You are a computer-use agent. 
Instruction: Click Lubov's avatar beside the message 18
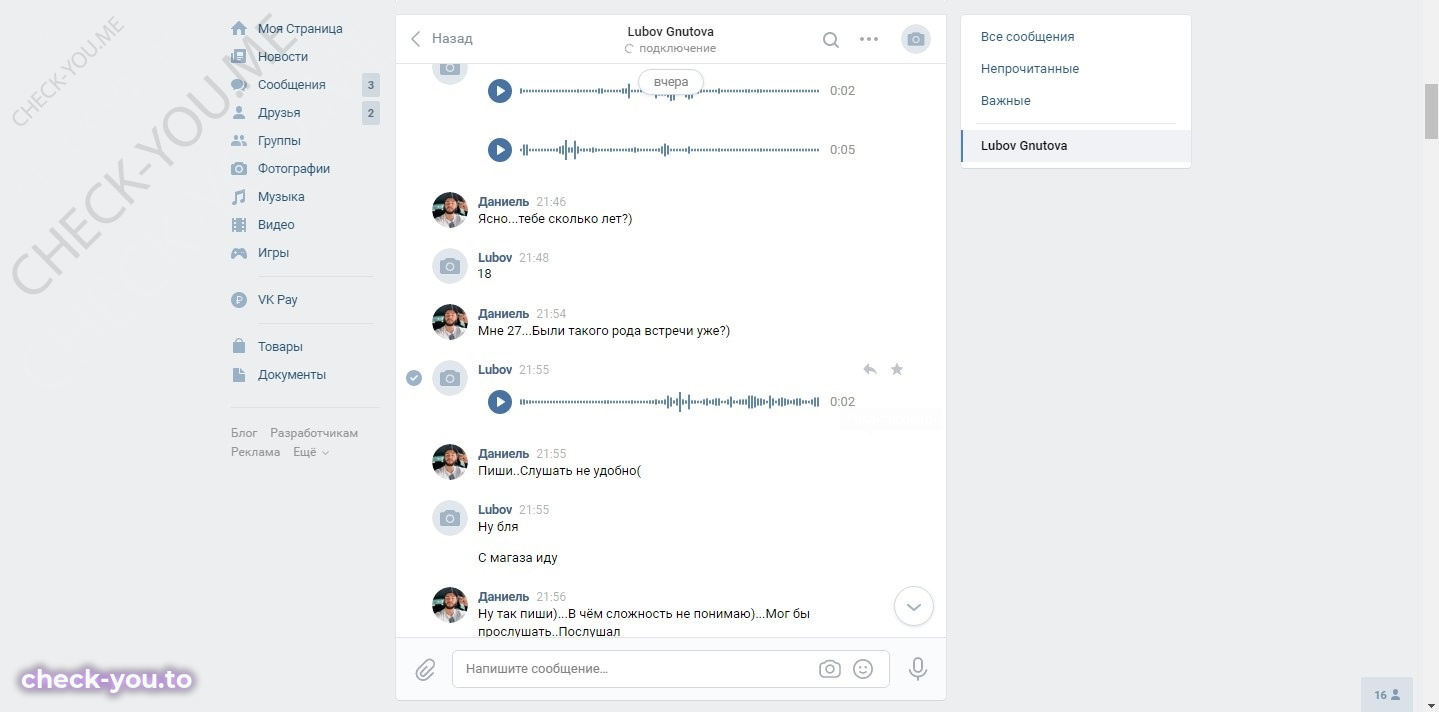[450, 266]
